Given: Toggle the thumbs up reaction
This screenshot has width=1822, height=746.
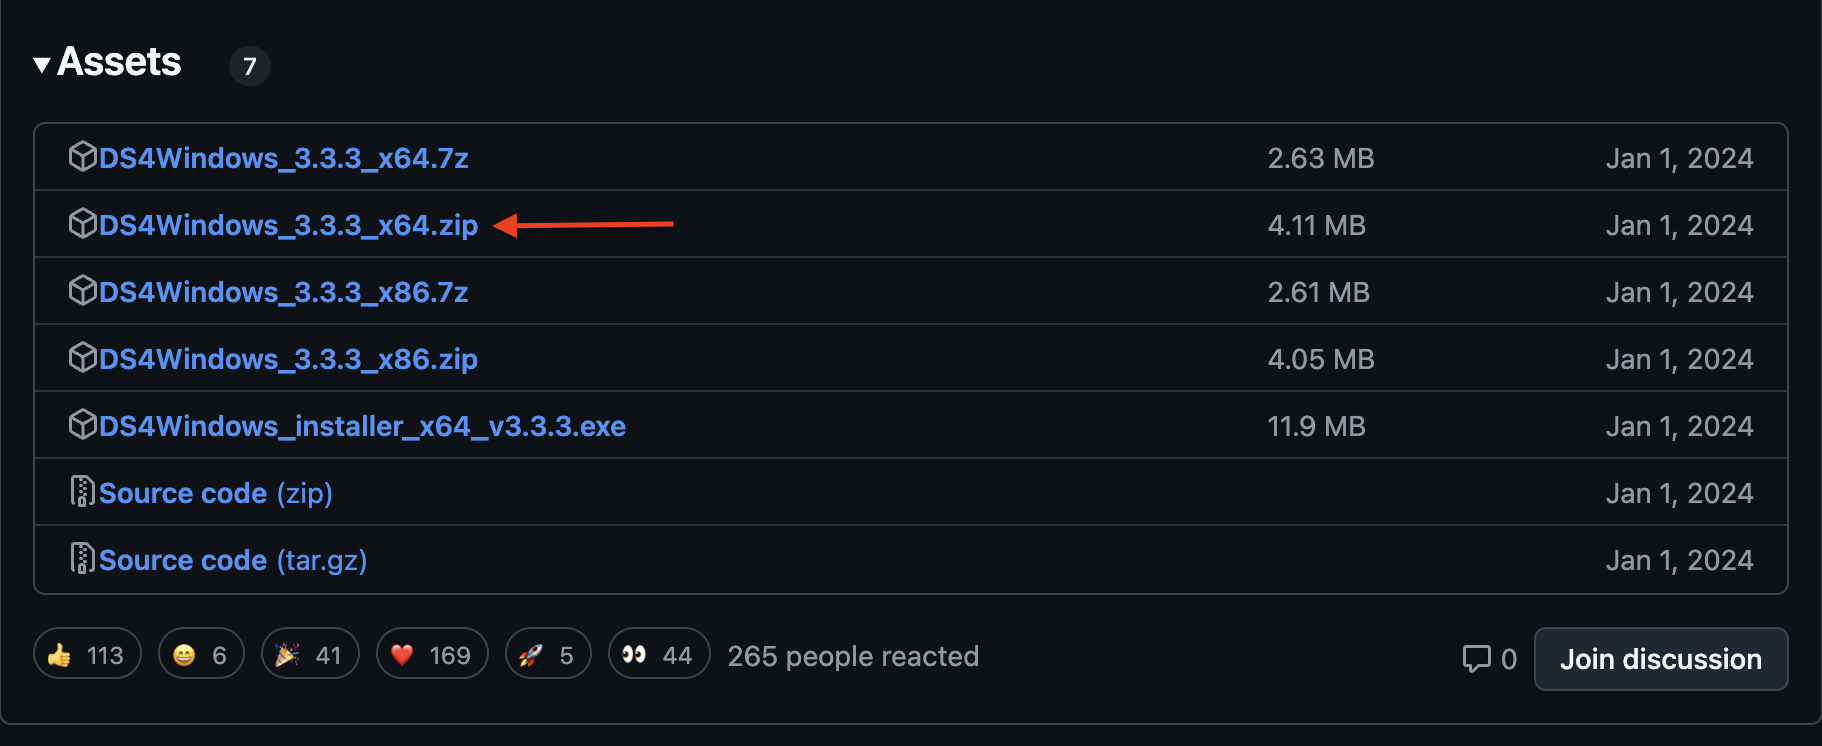Looking at the screenshot, I should pyautogui.click(x=87, y=655).
